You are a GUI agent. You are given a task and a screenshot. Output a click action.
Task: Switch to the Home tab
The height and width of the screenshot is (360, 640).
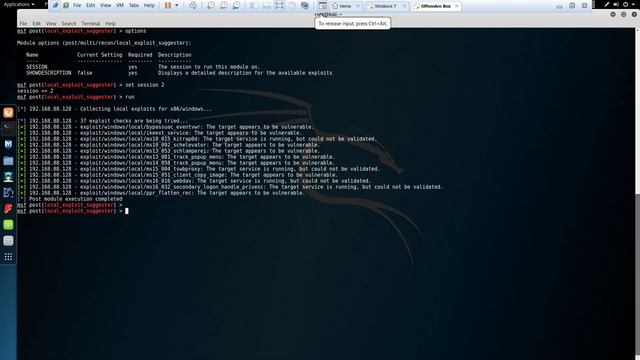click(x=345, y=6)
